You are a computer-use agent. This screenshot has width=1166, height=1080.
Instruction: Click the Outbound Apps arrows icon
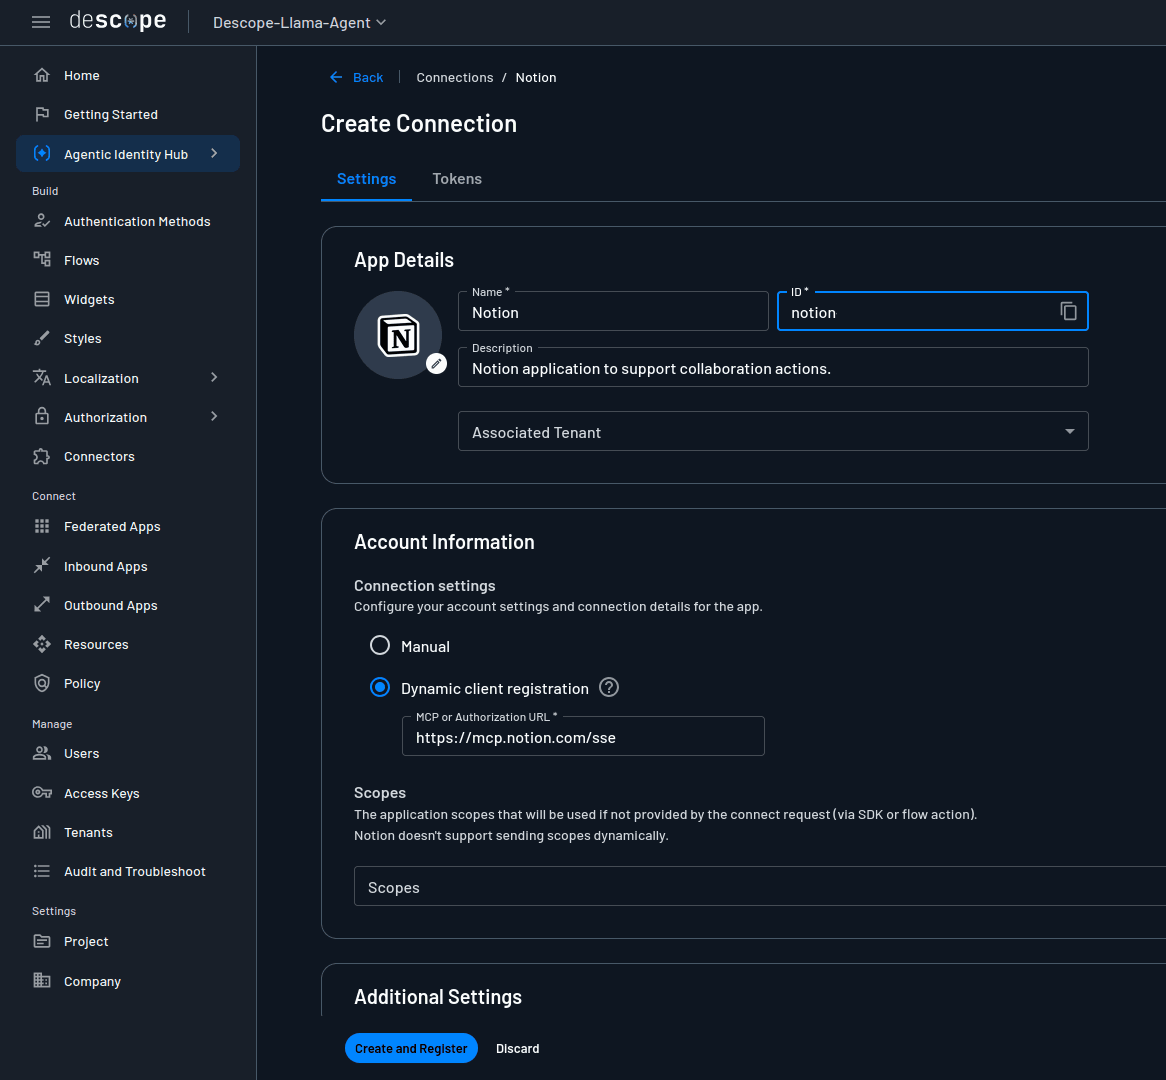click(x=42, y=605)
